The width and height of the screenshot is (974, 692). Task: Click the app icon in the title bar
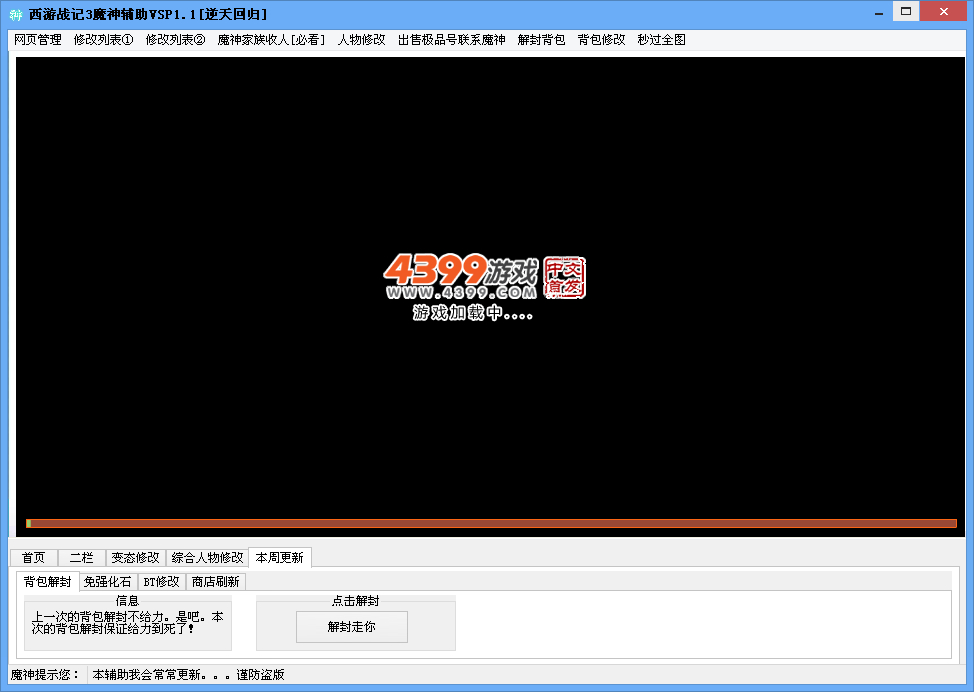click(x=16, y=14)
